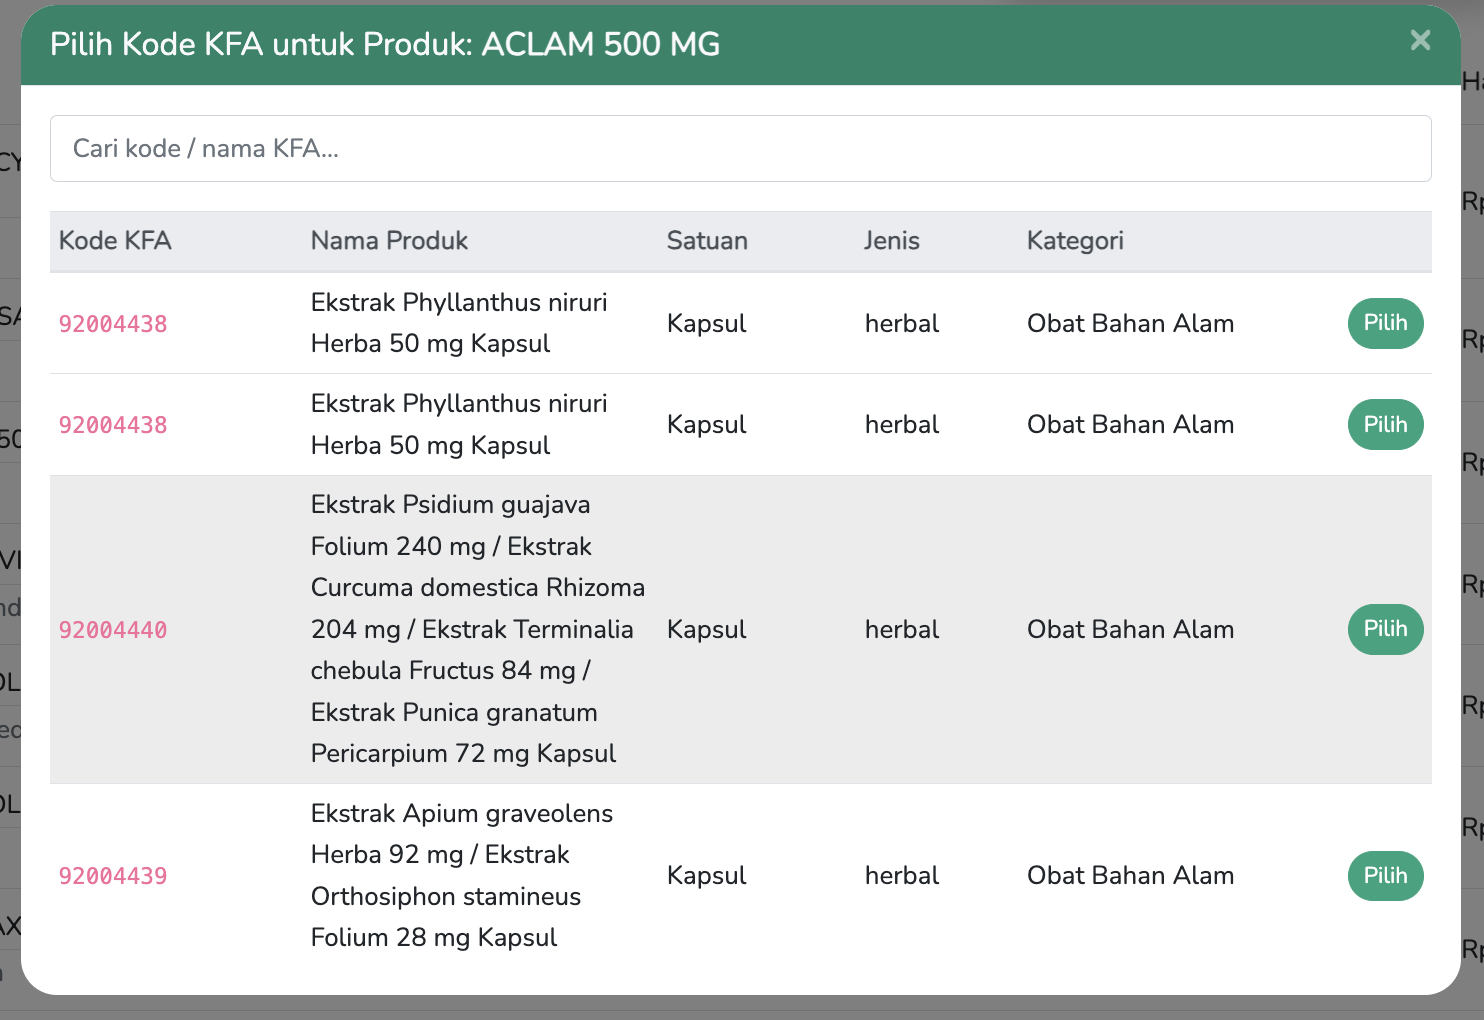This screenshot has height=1020, width=1484.
Task: Click 'Kapsul' in the 92004440 row
Action: pos(706,630)
